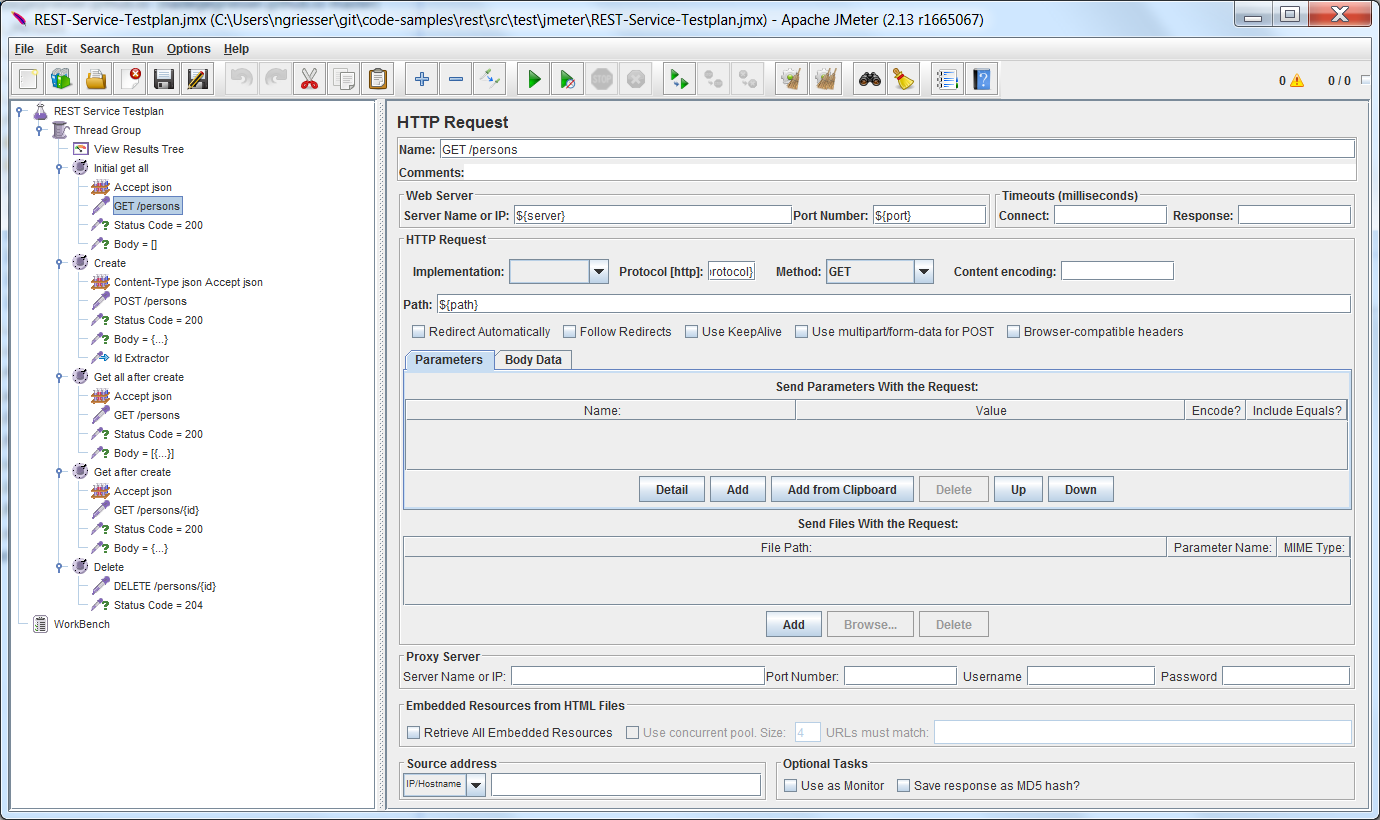Click the Remote start all toolbar icon
Image resolution: width=1380 pixels, height=820 pixels.
click(679, 79)
